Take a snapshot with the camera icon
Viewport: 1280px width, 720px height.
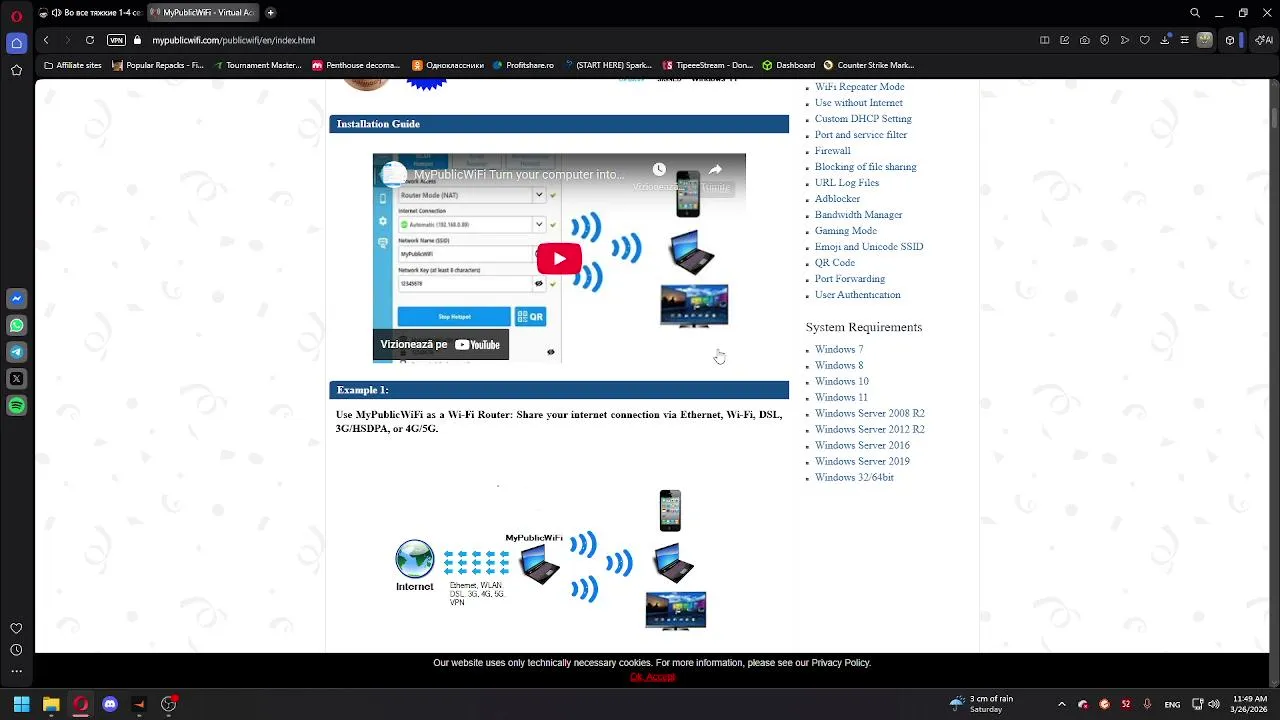click(x=1085, y=40)
